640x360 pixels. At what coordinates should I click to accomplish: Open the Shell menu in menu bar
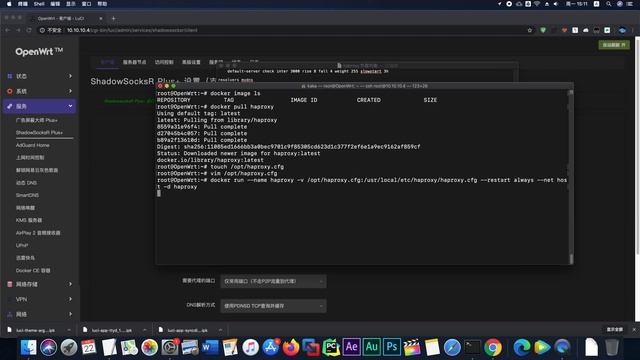pos(39,4)
